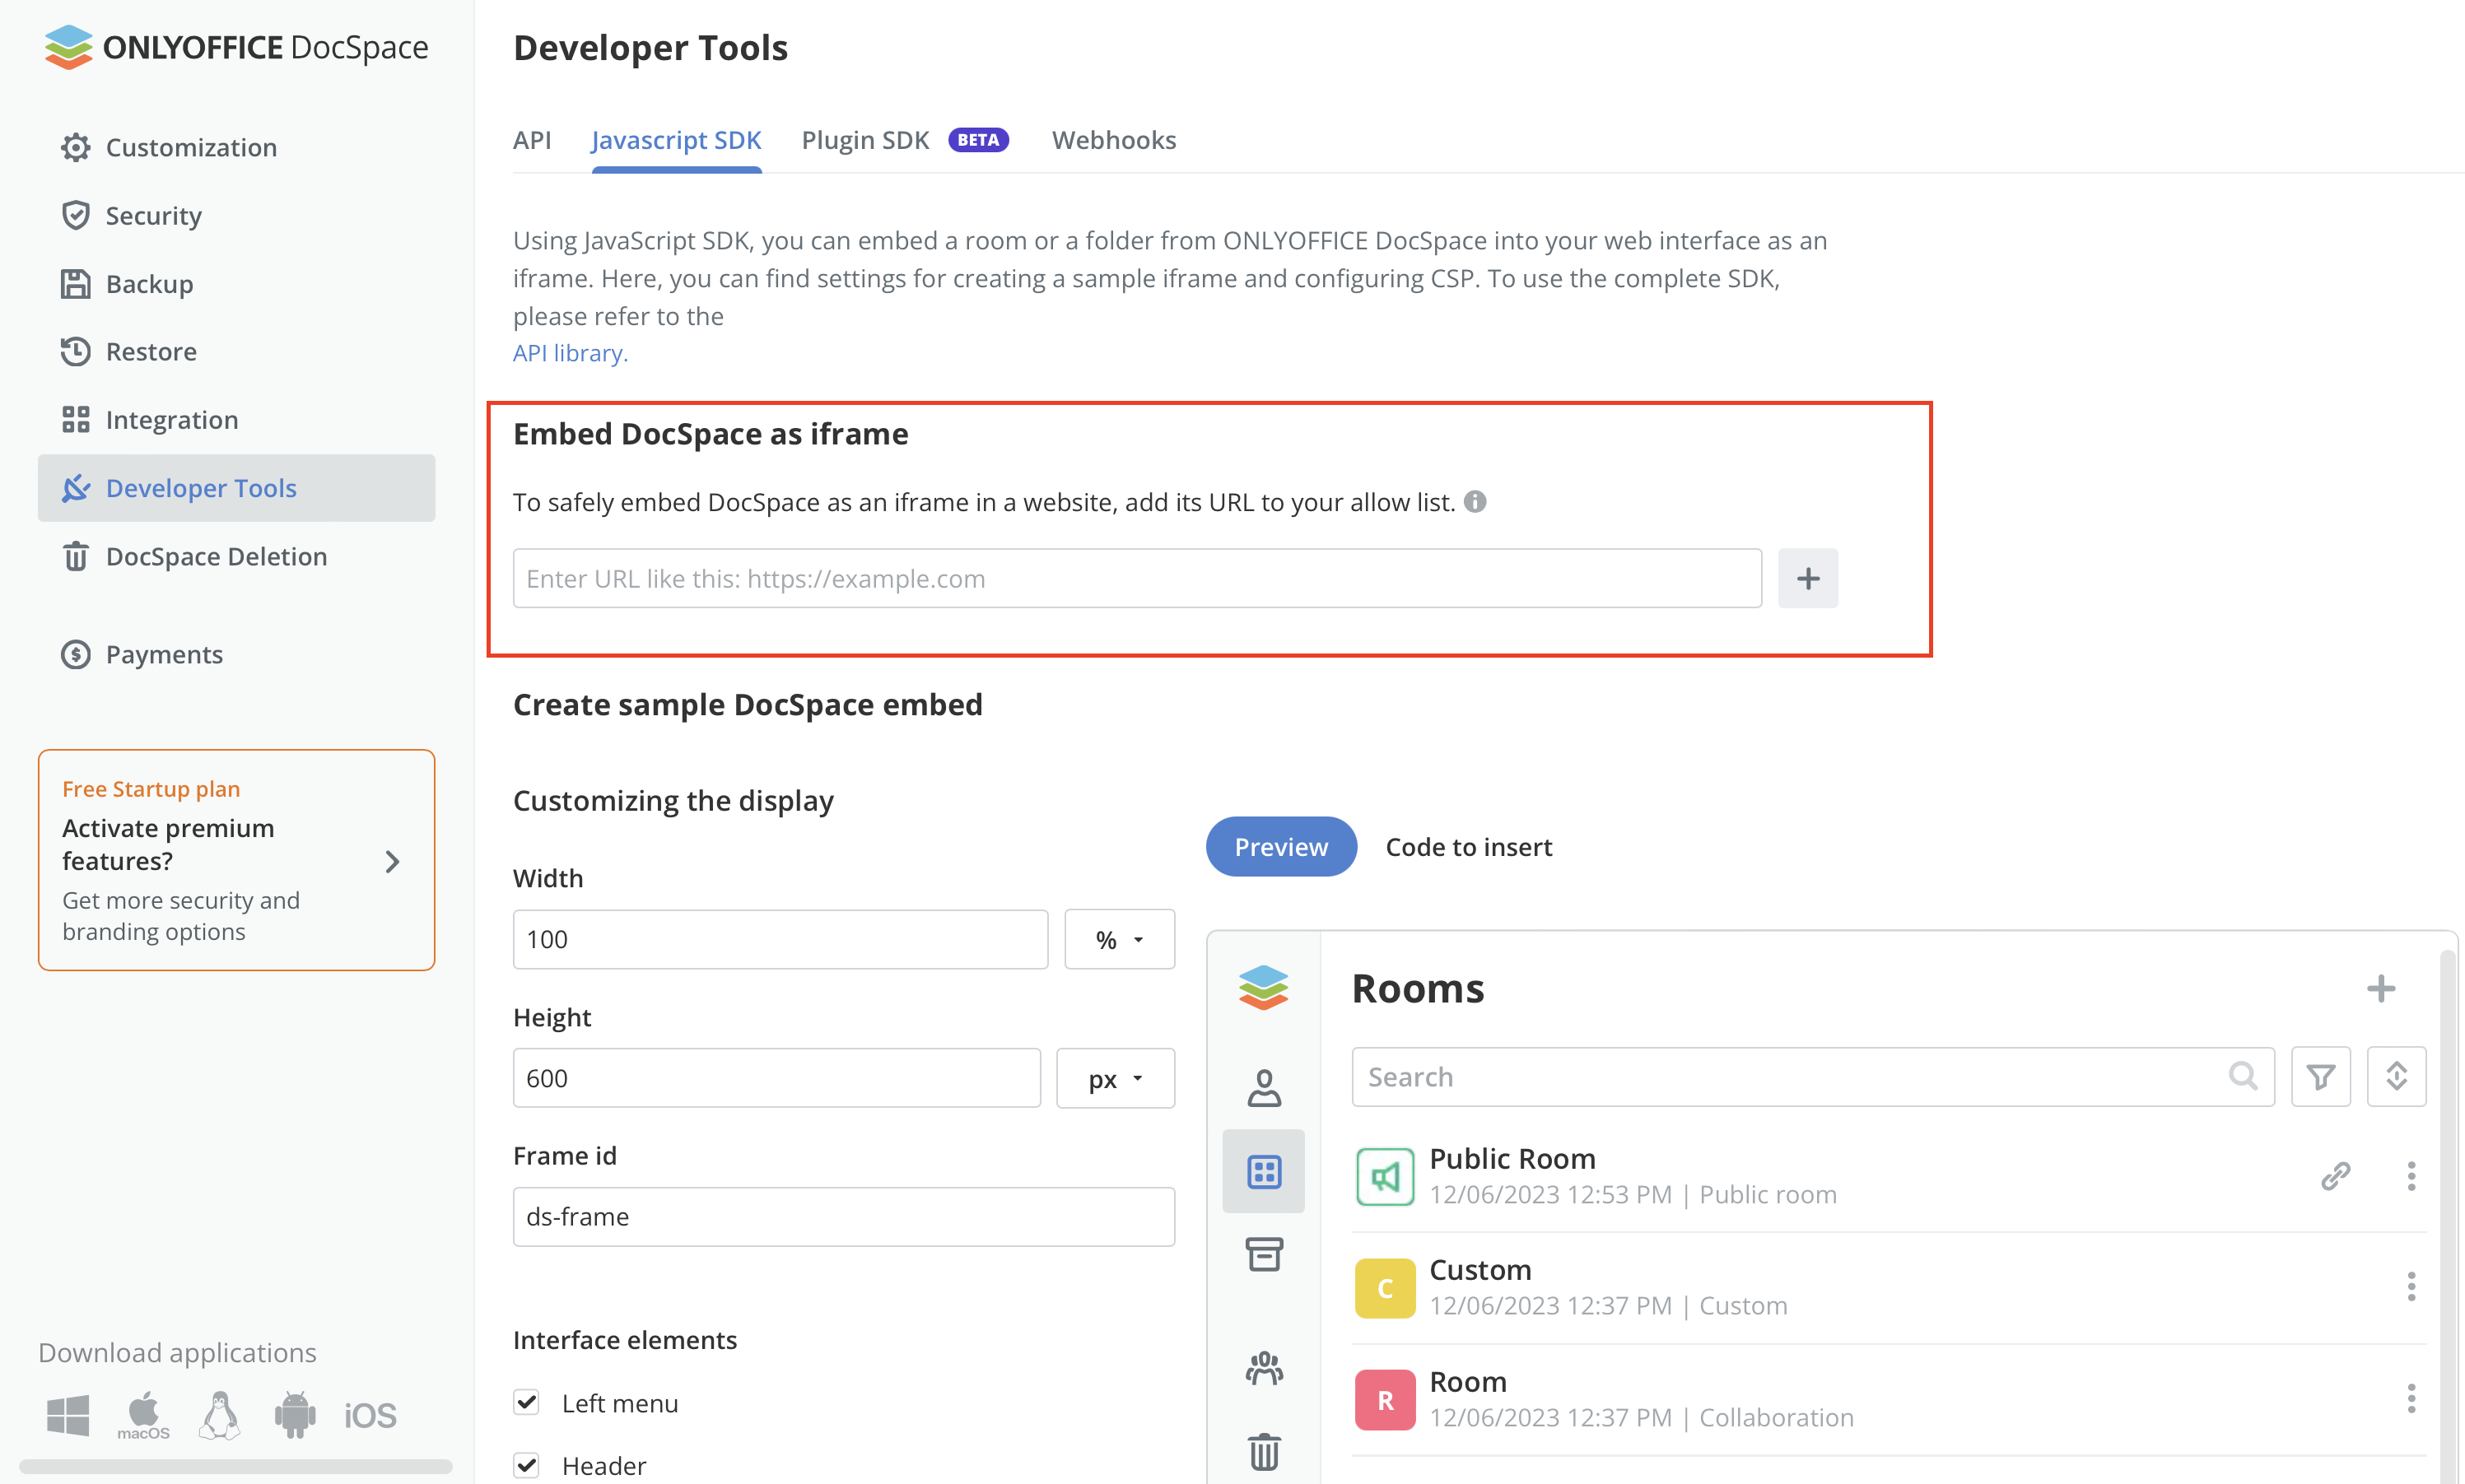Open the API library link

[570, 353]
